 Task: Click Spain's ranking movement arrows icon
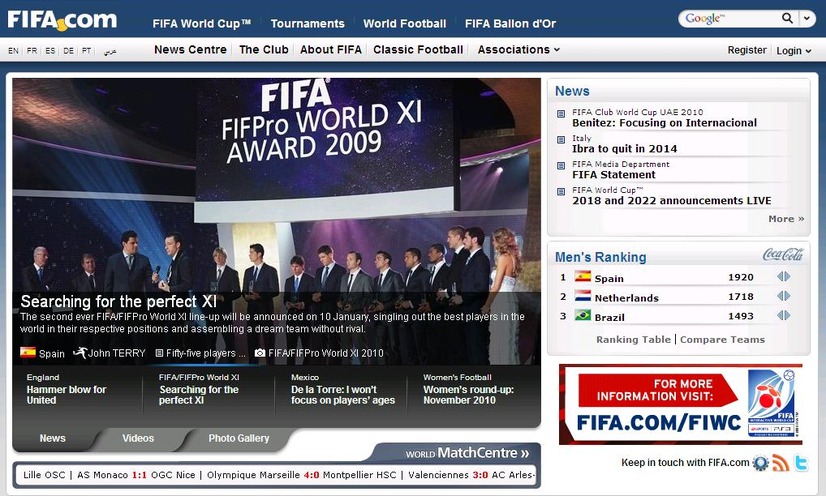coord(783,276)
